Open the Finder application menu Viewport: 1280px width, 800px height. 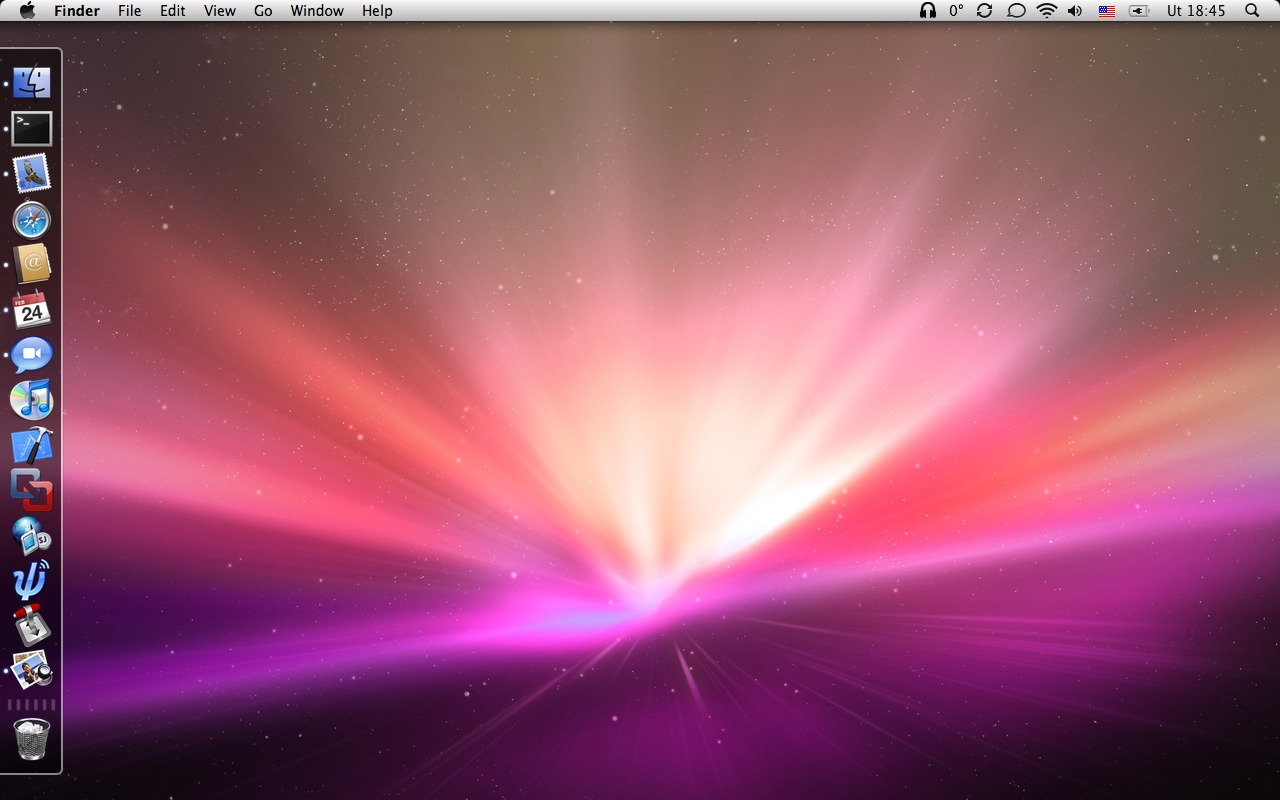point(77,11)
